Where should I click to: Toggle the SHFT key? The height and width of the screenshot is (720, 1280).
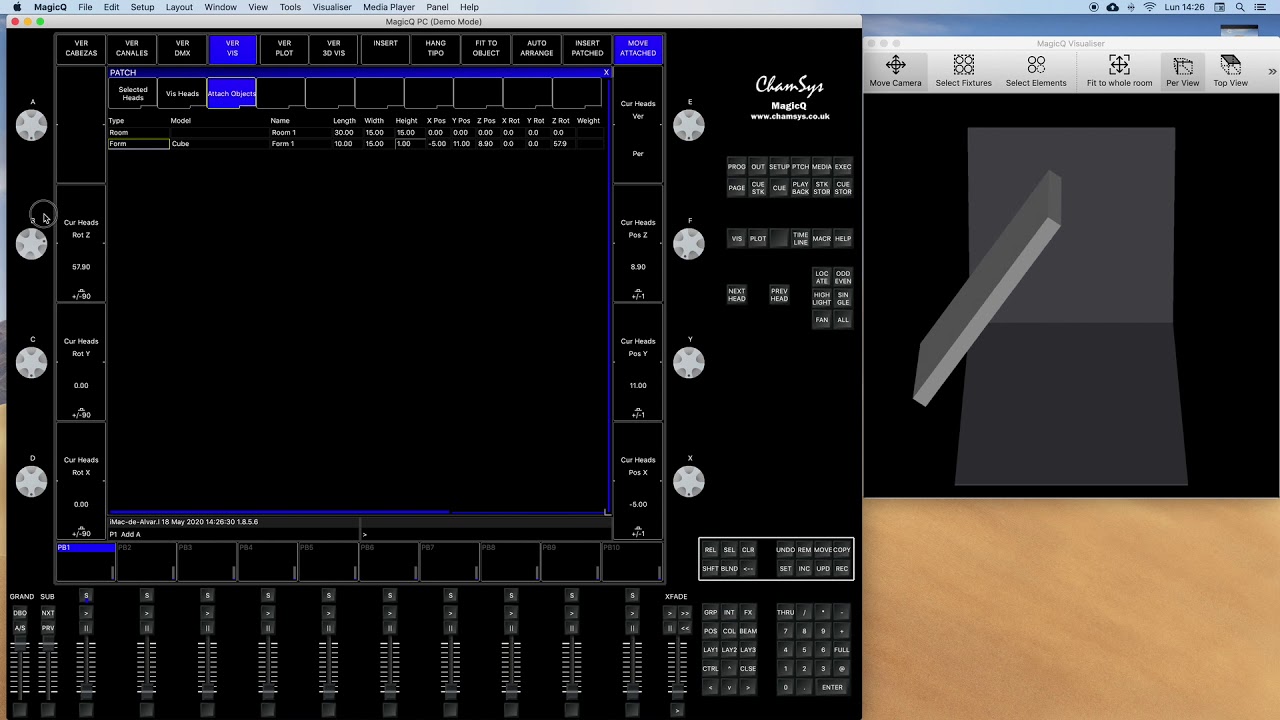coord(710,569)
